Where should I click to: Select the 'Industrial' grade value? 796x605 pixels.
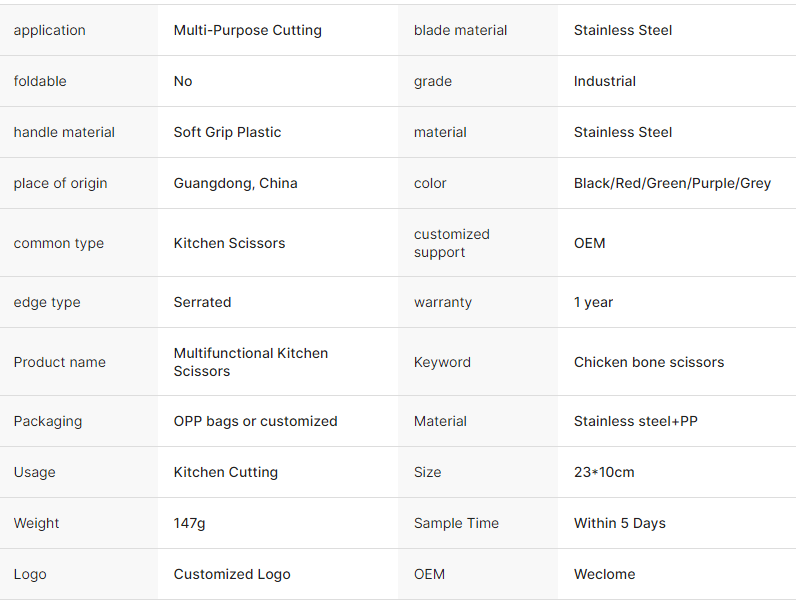(x=604, y=81)
